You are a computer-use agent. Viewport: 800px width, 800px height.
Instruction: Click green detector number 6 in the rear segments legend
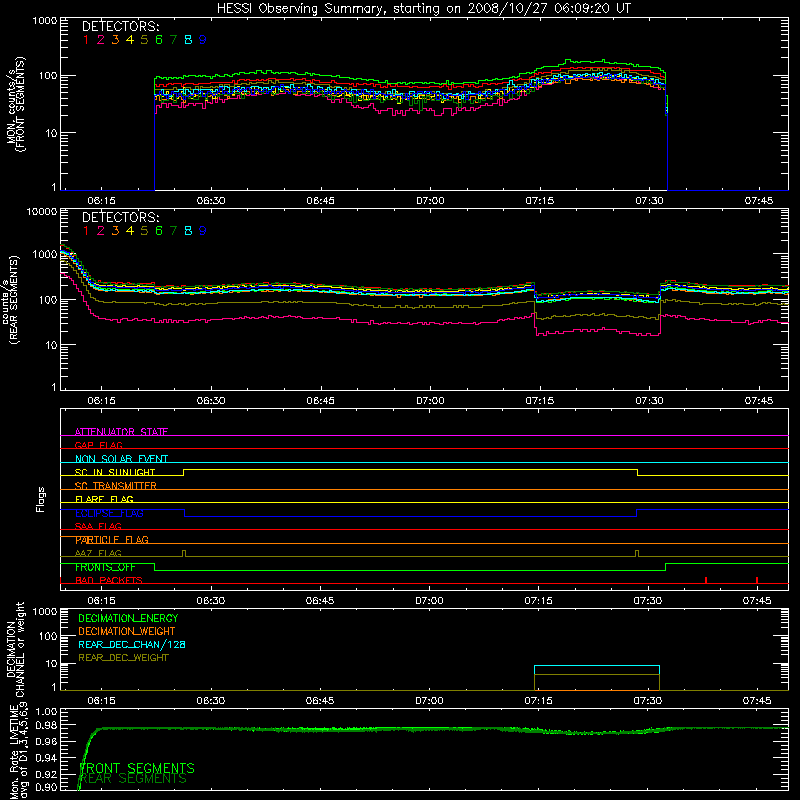[159, 231]
